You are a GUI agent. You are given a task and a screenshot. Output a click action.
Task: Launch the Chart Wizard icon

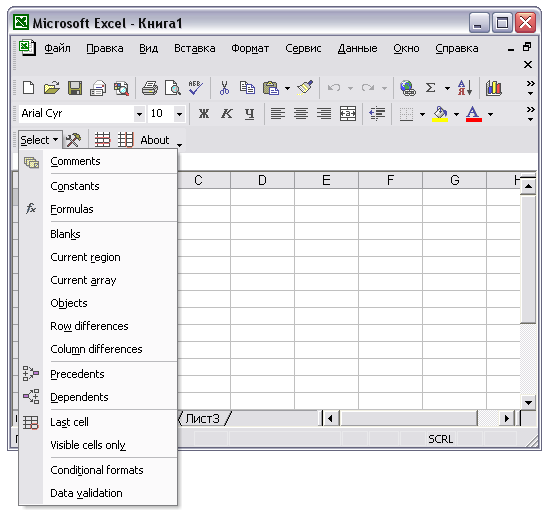click(x=493, y=88)
